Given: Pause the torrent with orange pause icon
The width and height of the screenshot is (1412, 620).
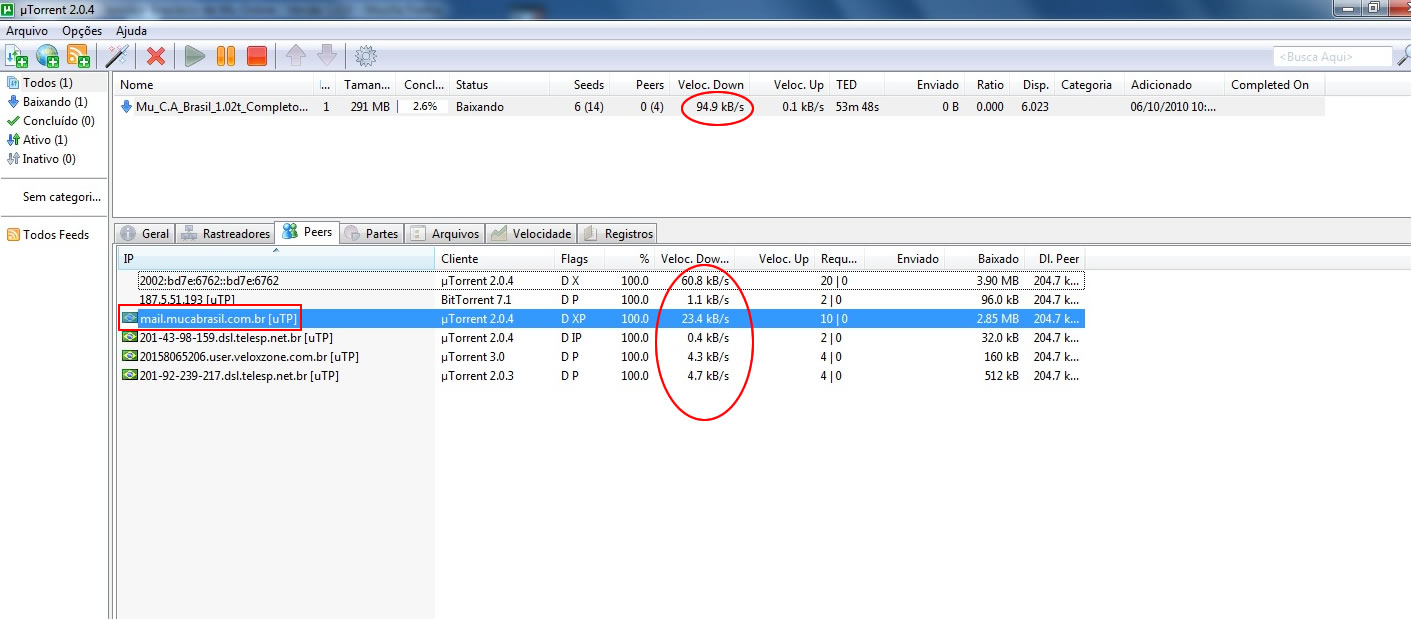Looking at the screenshot, I should pos(226,56).
